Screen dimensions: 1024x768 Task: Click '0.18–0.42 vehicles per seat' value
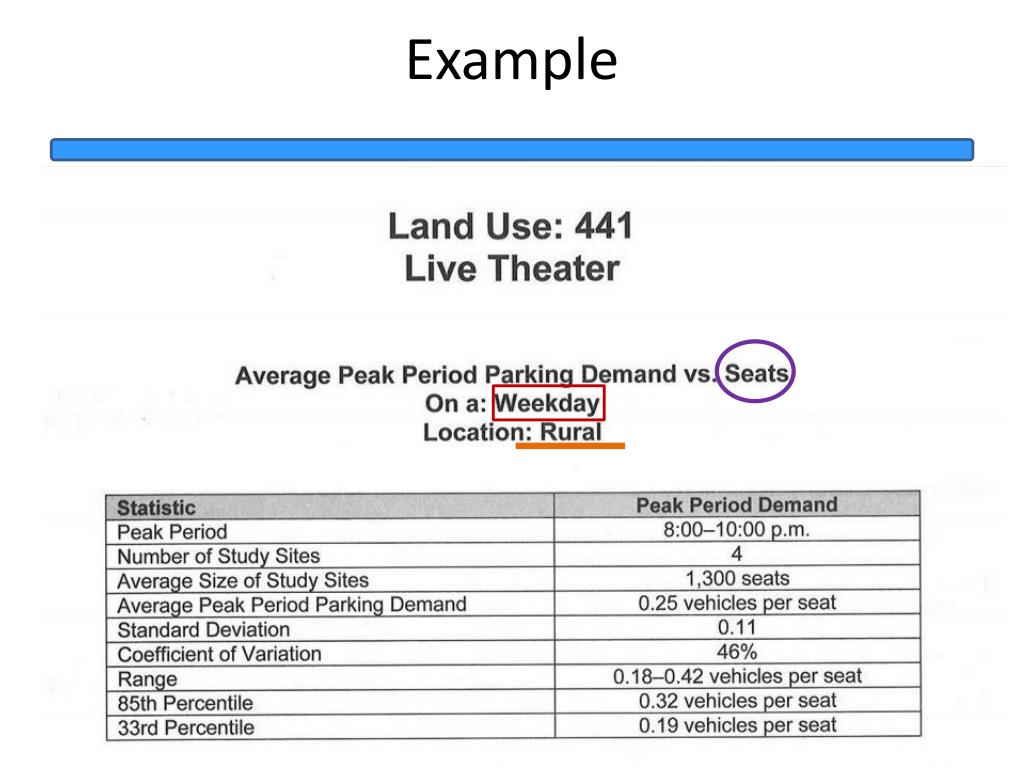737,676
